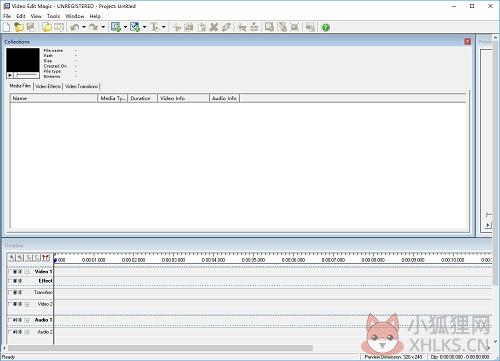Open Help via green question icon
The image size is (500, 361).
click(x=326, y=27)
